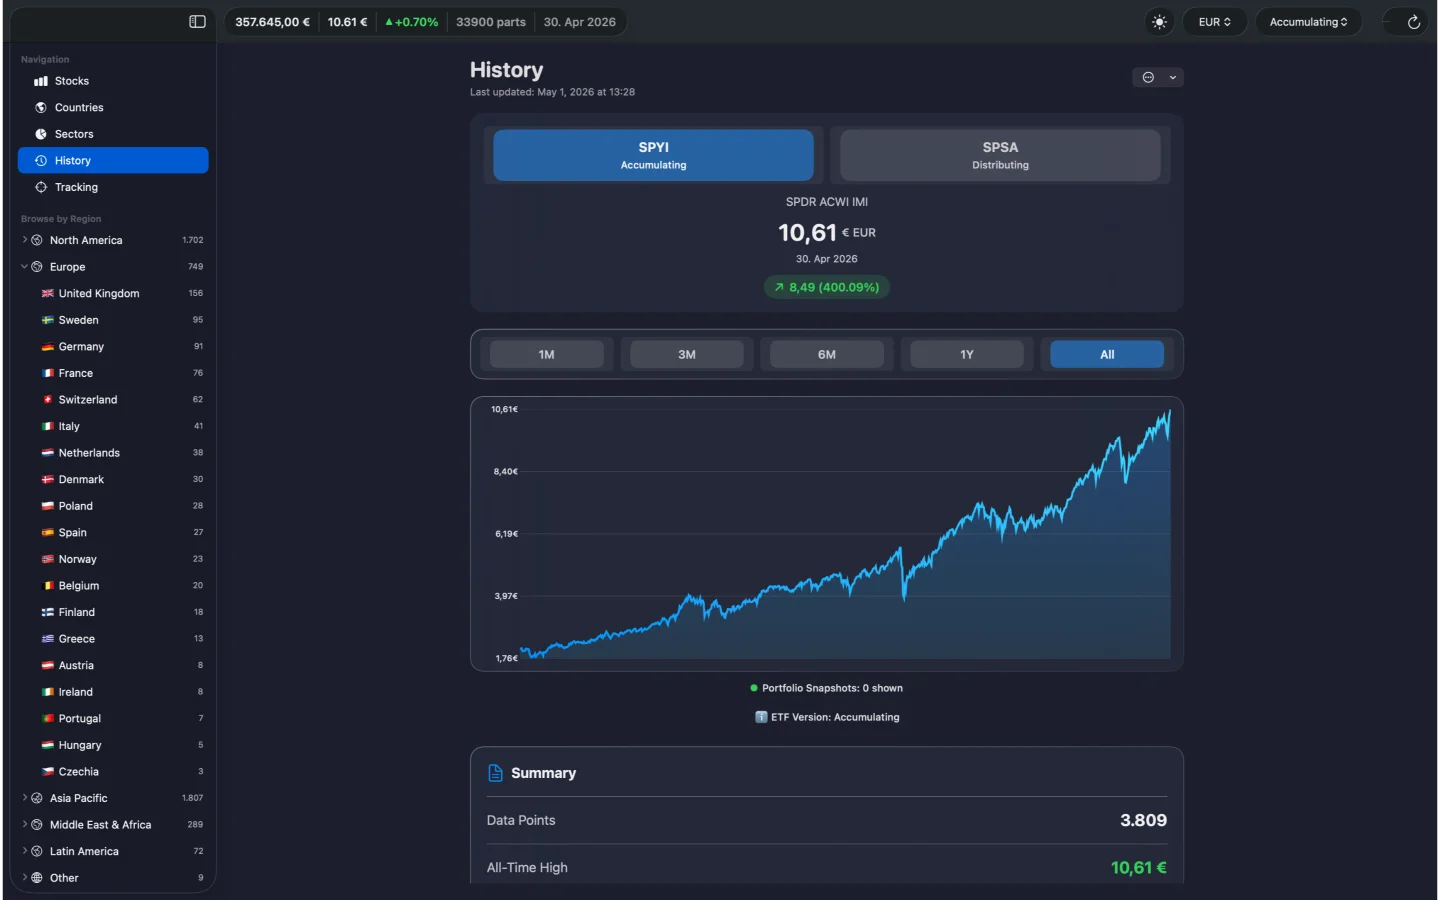Set chart range to All

pos(1107,354)
